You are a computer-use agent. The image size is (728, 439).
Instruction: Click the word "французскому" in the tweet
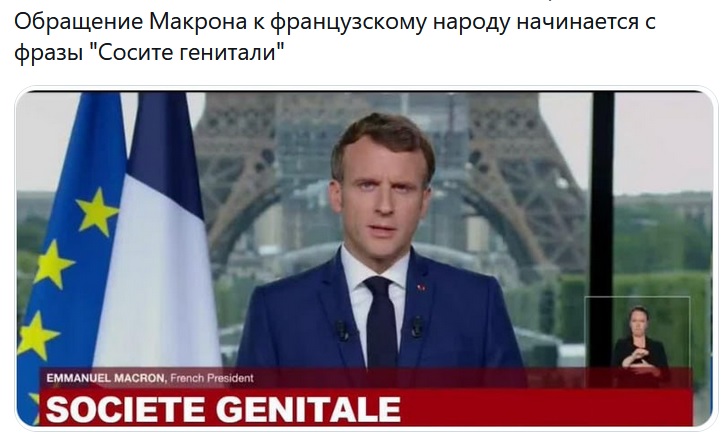point(348,23)
